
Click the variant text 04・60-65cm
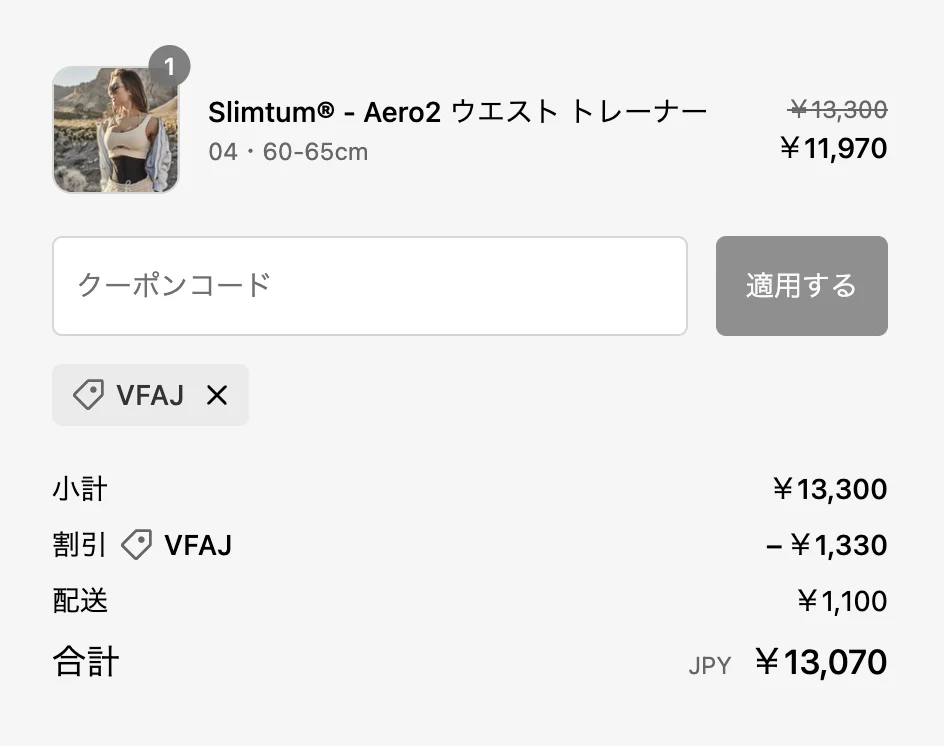click(x=286, y=152)
